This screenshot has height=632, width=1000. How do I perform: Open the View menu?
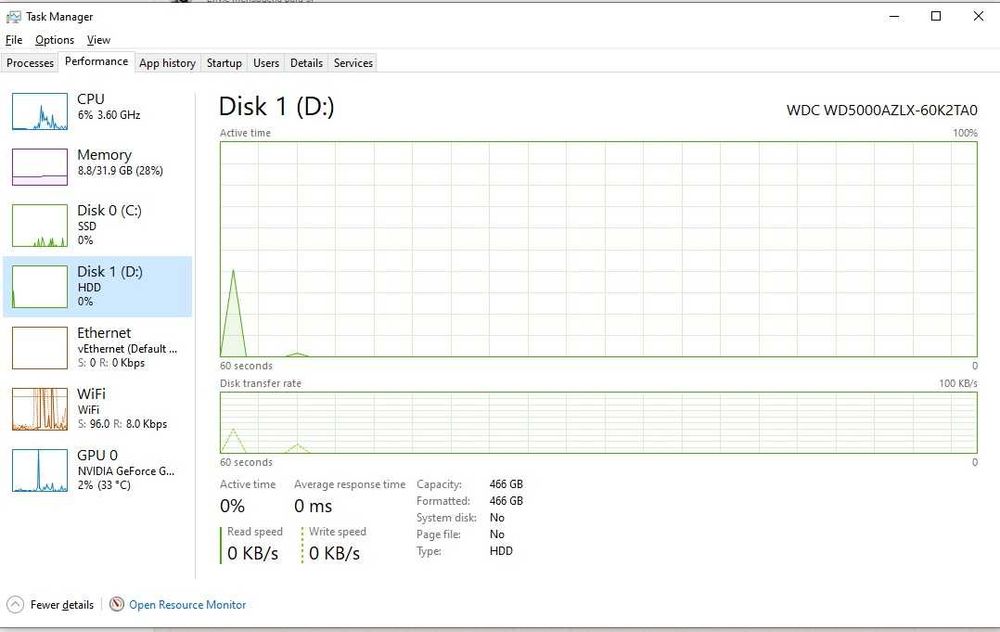98,40
